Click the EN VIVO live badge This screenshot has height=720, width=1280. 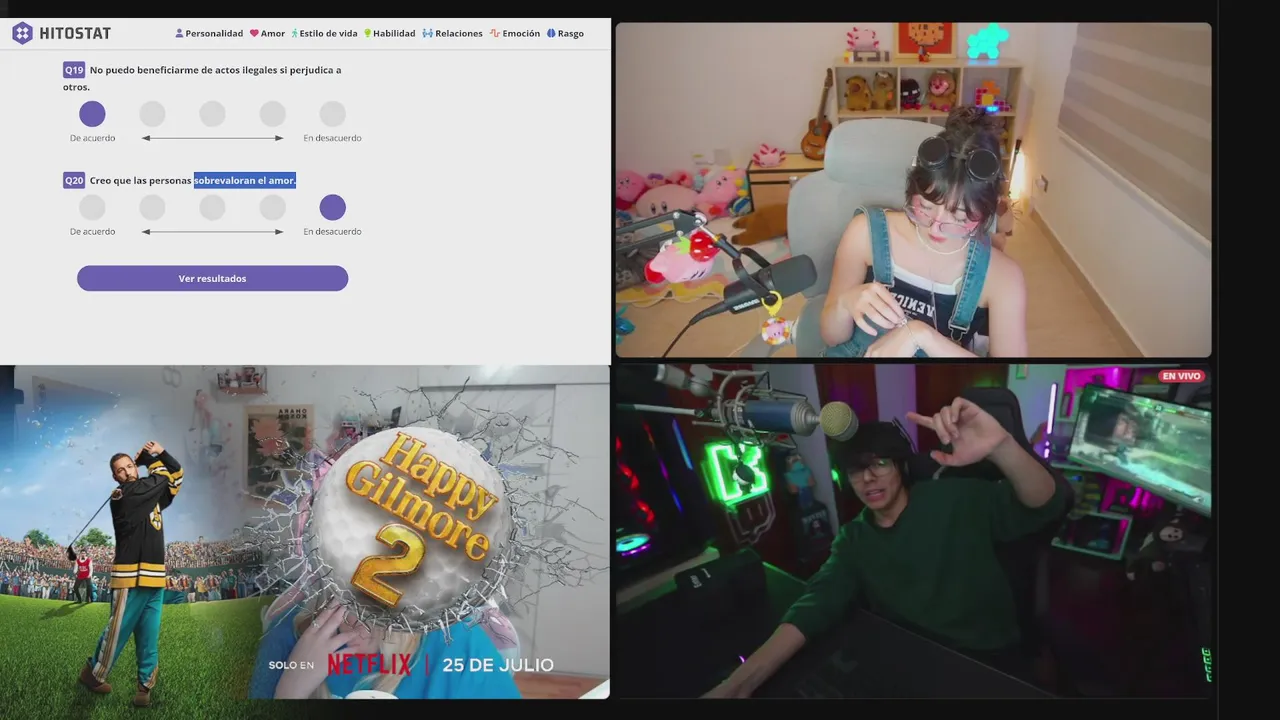point(1181,376)
